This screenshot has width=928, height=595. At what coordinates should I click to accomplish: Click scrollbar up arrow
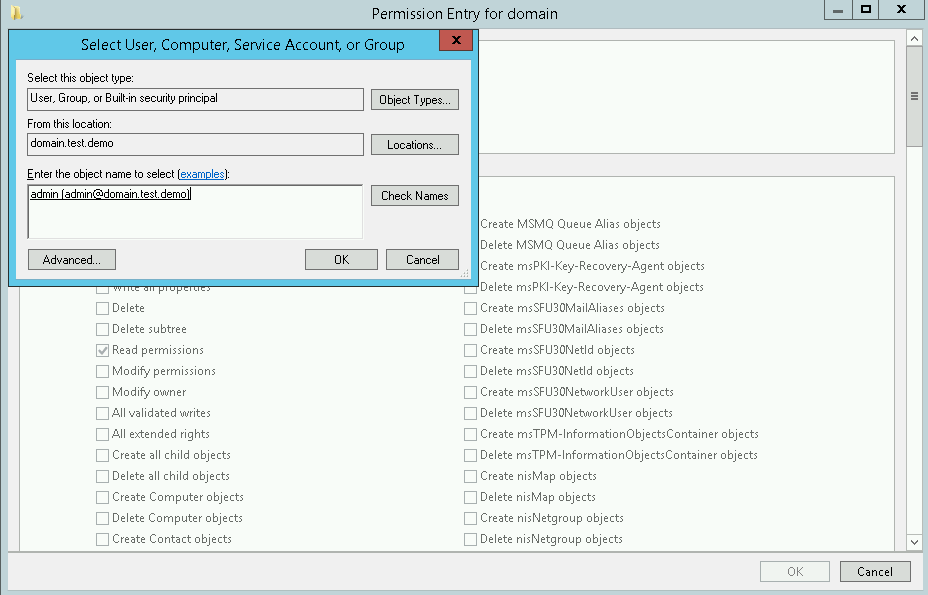point(914,39)
